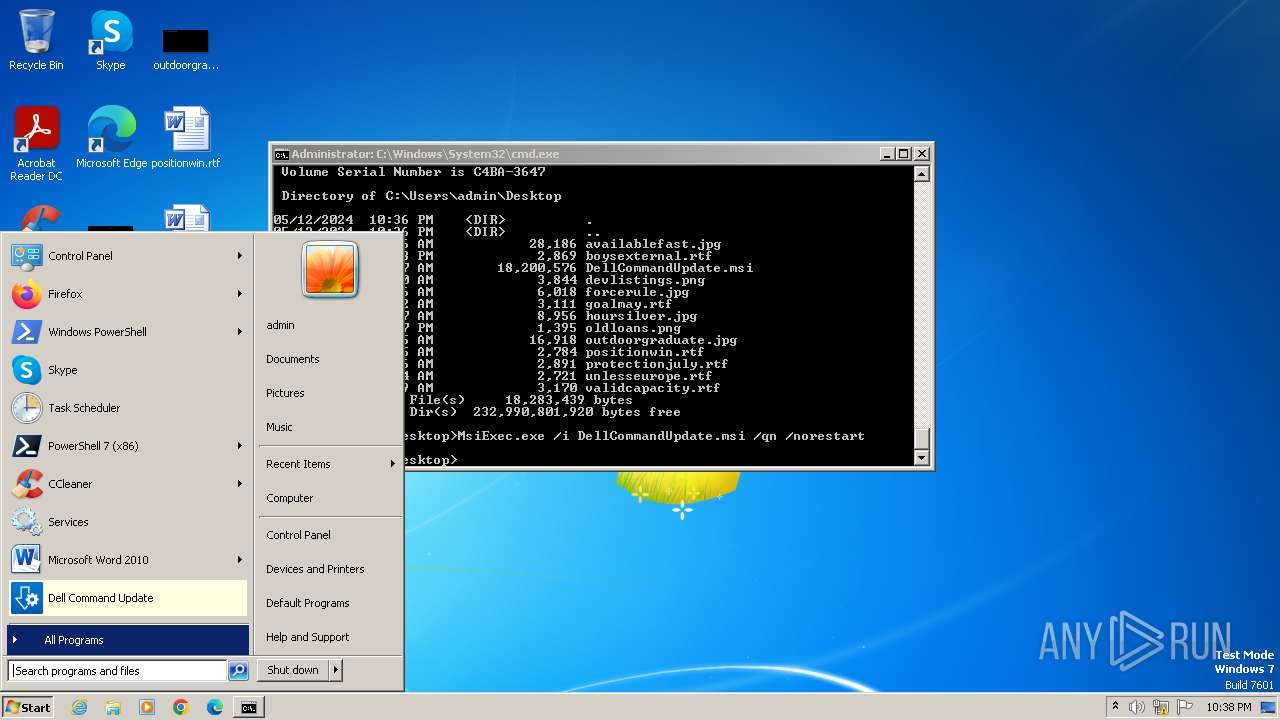Launch Skype from Start menu list
The image size is (1280, 720).
coord(127,370)
